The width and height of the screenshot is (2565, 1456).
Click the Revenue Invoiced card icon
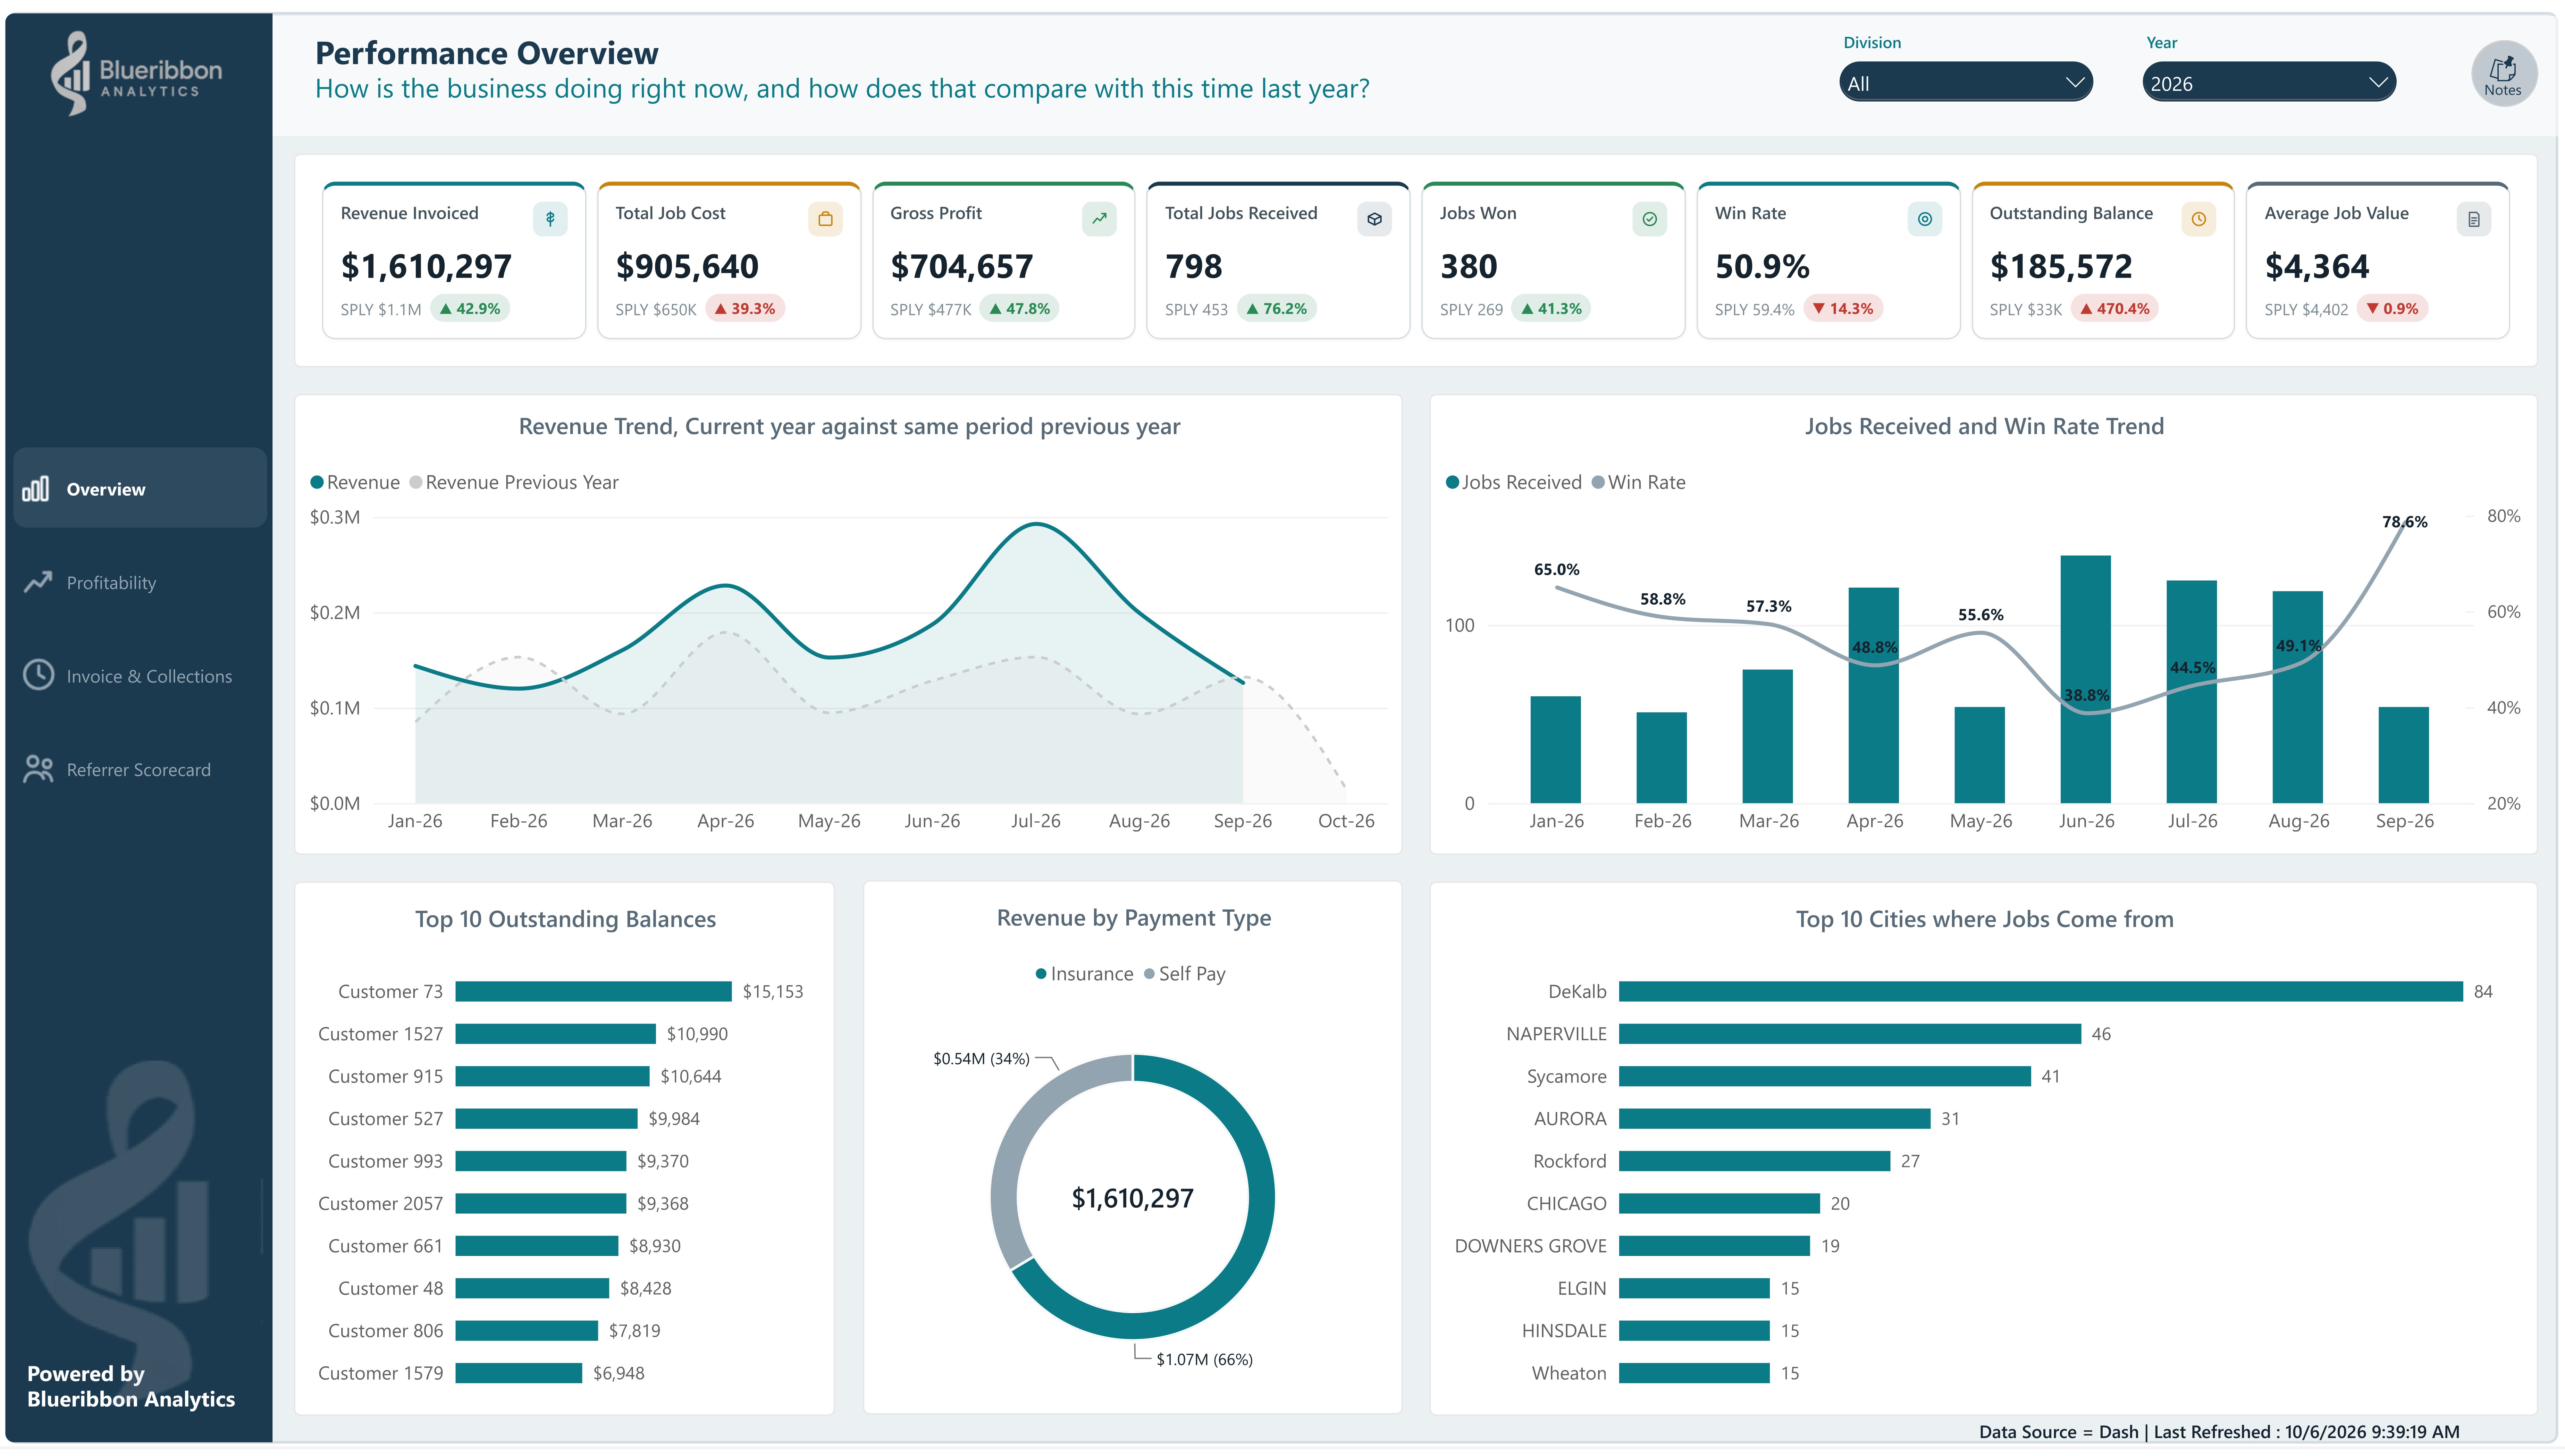[x=550, y=219]
